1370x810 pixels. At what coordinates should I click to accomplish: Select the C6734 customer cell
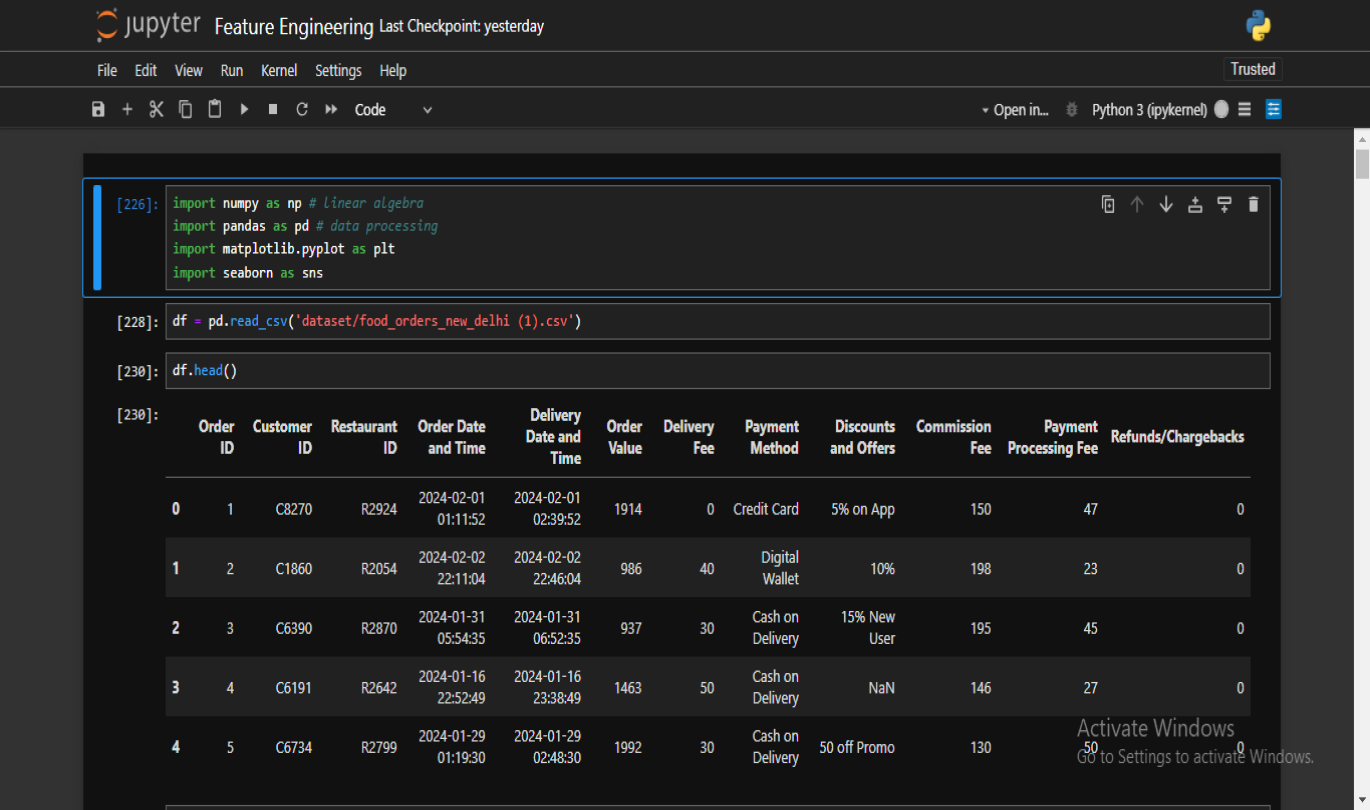(x=294, y=748)
